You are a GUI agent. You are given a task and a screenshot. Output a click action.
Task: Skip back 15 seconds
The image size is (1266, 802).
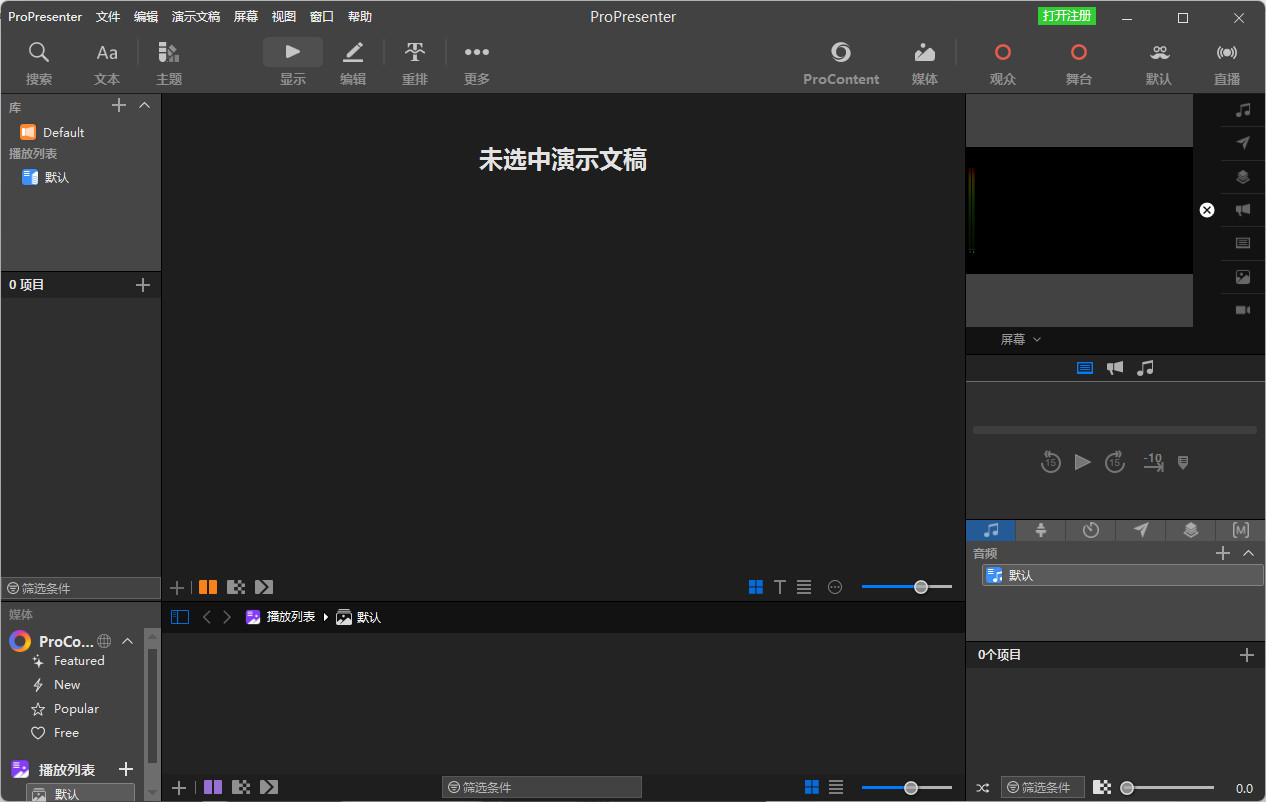pyautogui.click(x=1050, y=462)
